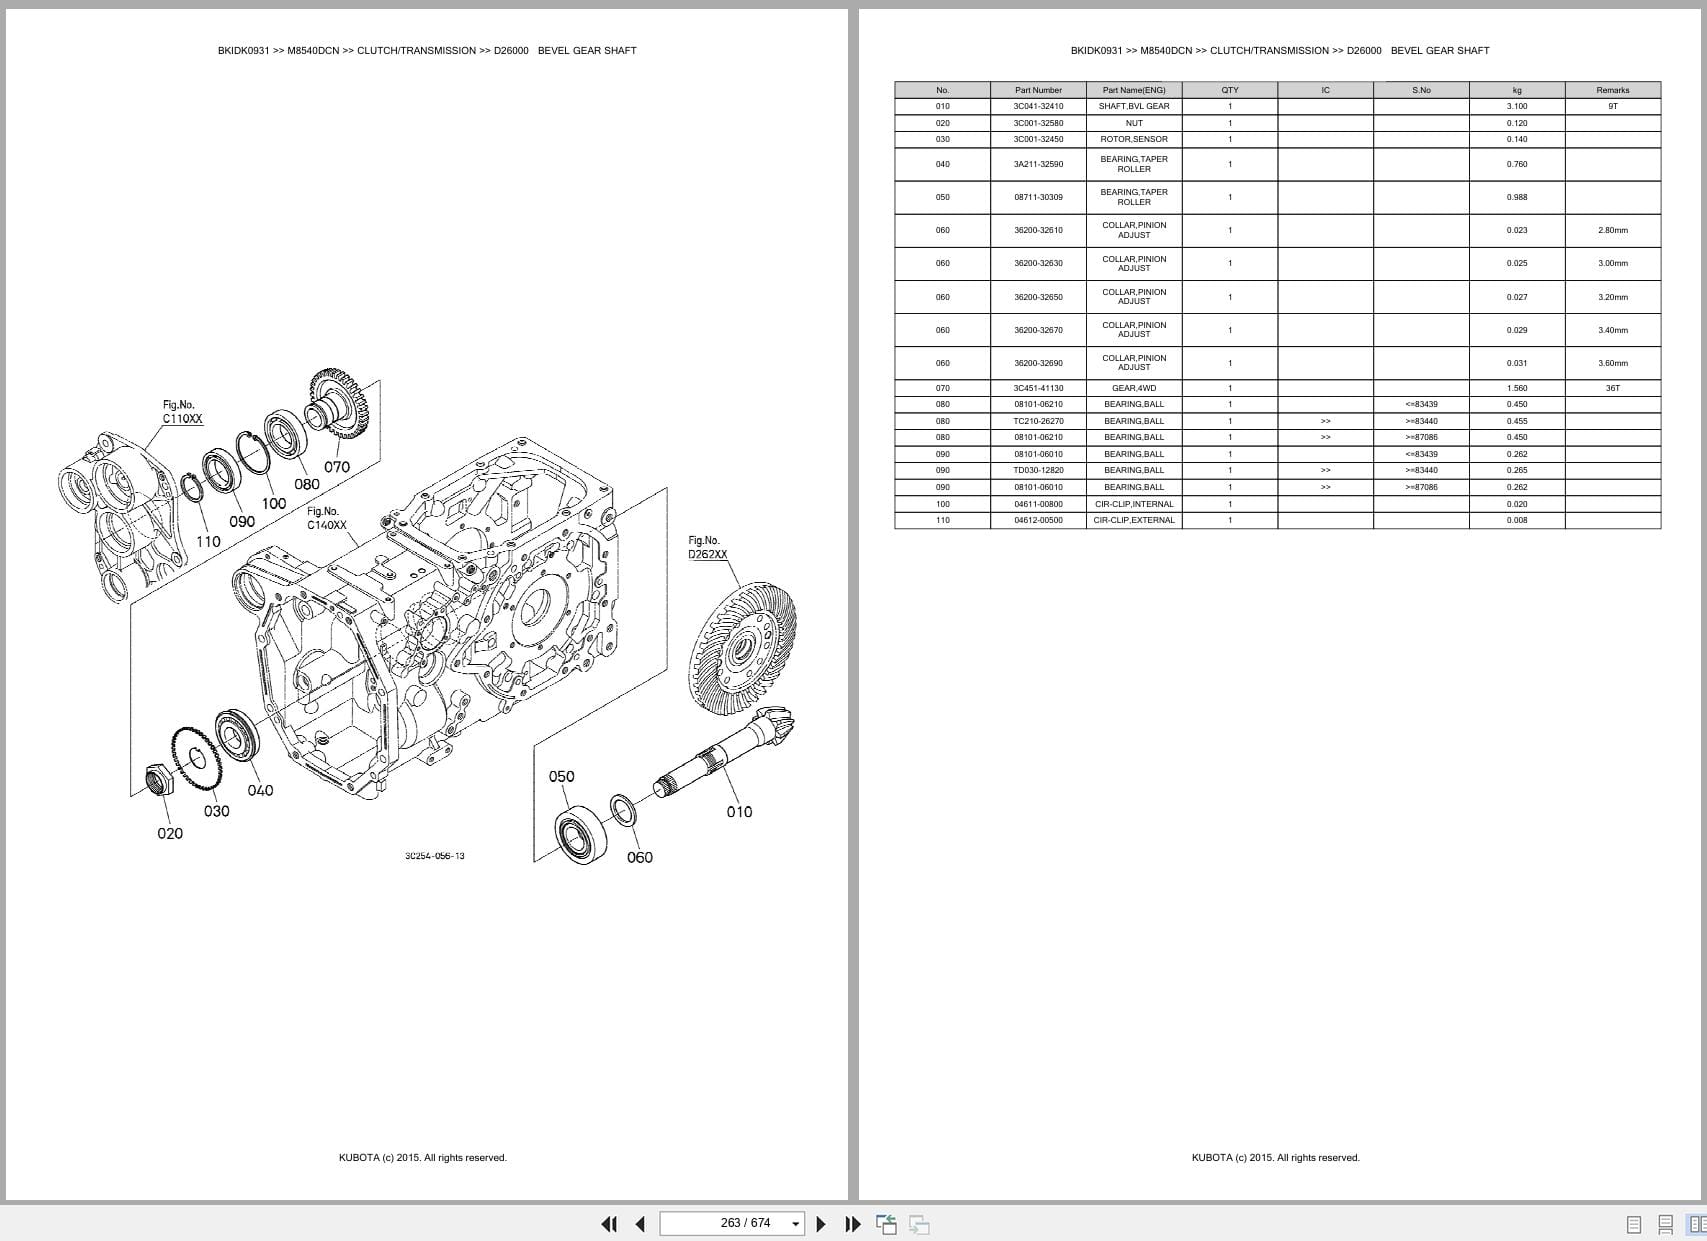
Task: Click the S.No column header
Action: click(x=1421, y=90)
